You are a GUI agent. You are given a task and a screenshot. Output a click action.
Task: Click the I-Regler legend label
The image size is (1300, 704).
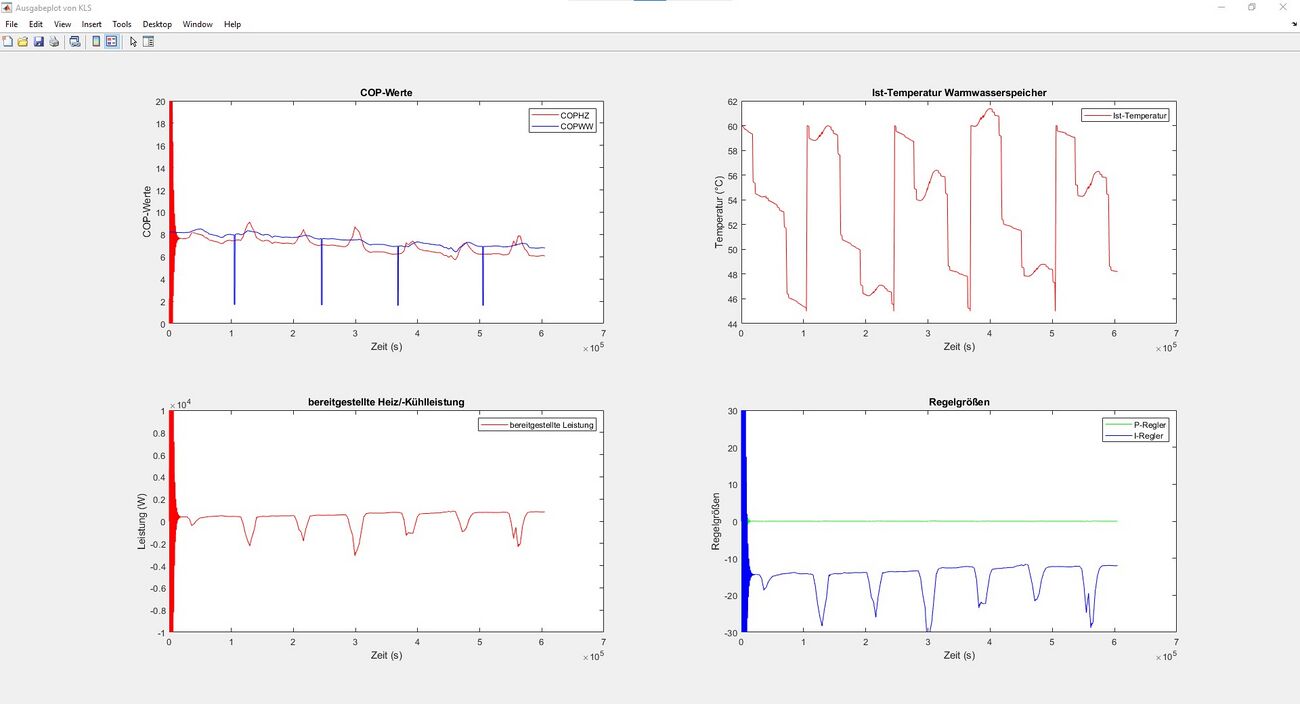tap(1149, 436)
